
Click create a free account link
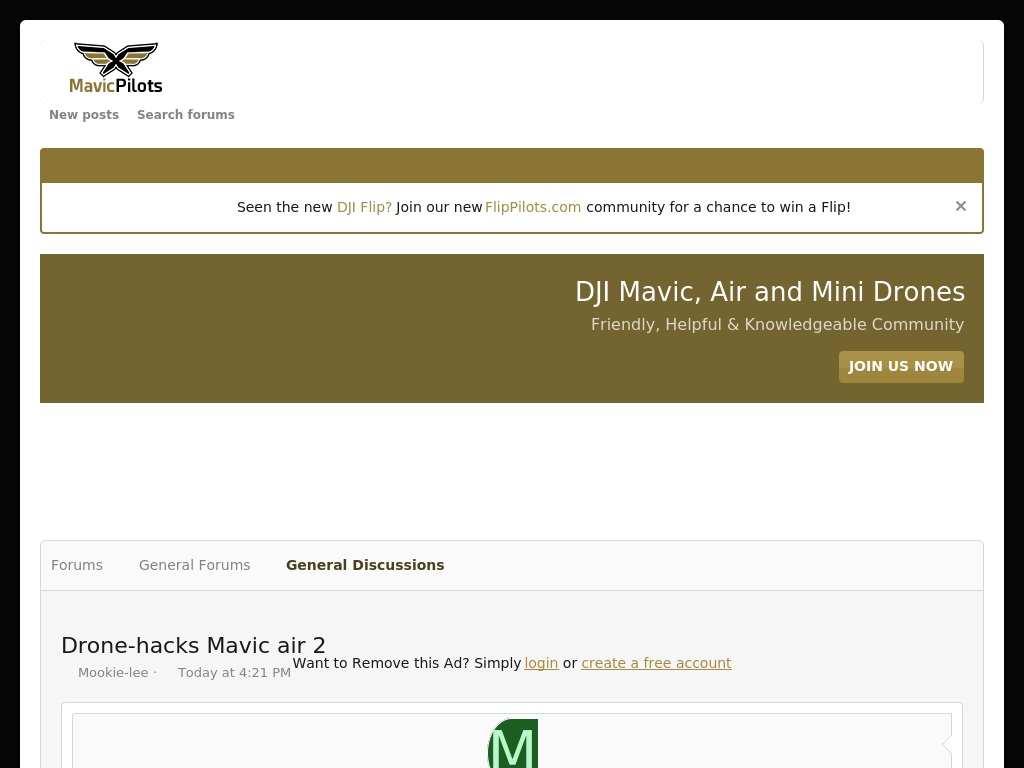[656, 663]
